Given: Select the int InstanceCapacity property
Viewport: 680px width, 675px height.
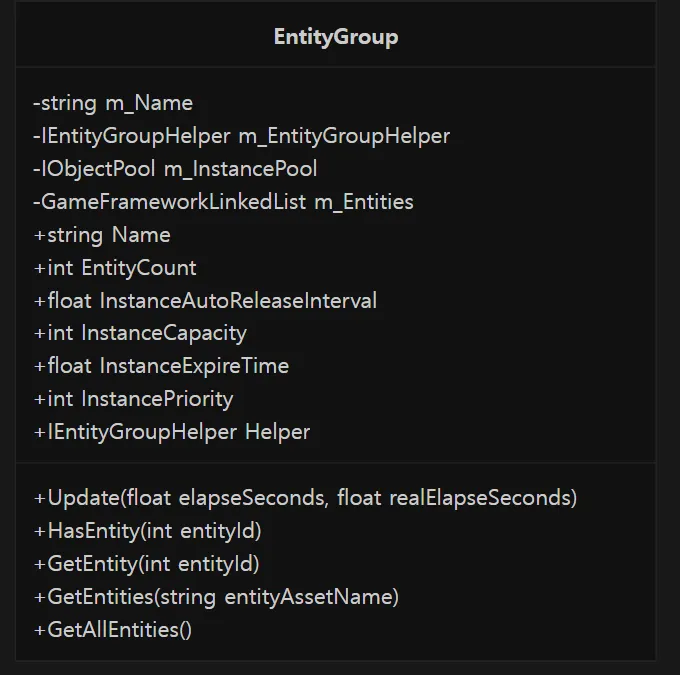Looking at the screenshot, I should click(x=140, y=334).
